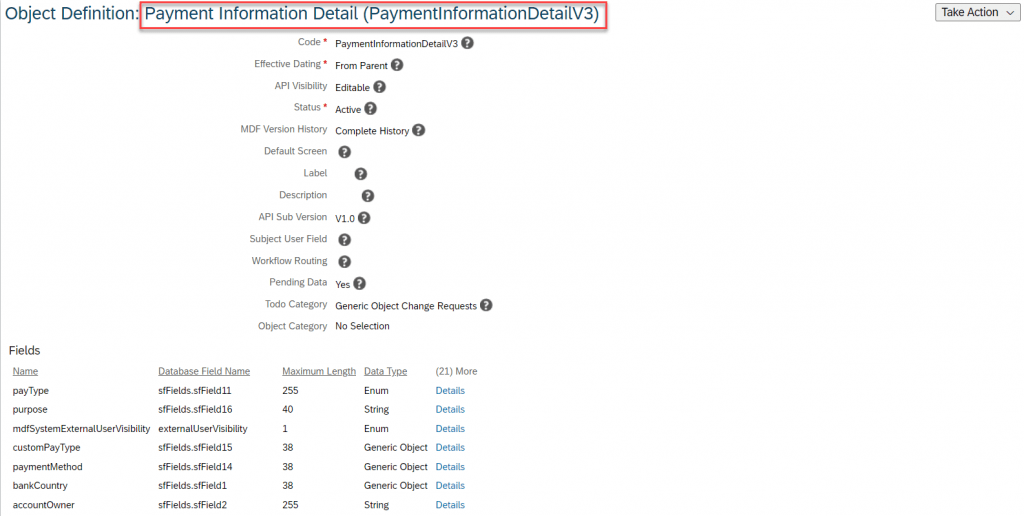Click maximum length 40 for purpose
The width and height of the screenshot is (1024, 516).
pos(287,410)
